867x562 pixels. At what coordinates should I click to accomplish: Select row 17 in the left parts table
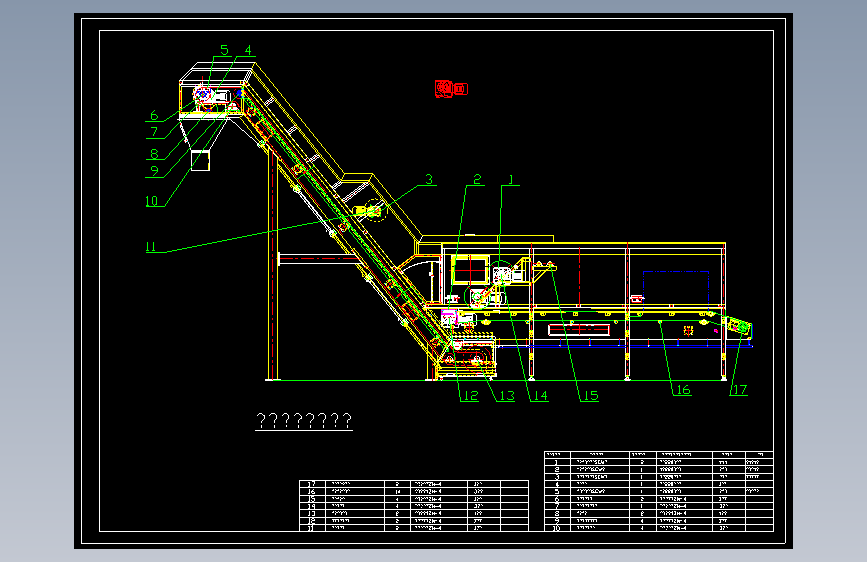[414, 484]
